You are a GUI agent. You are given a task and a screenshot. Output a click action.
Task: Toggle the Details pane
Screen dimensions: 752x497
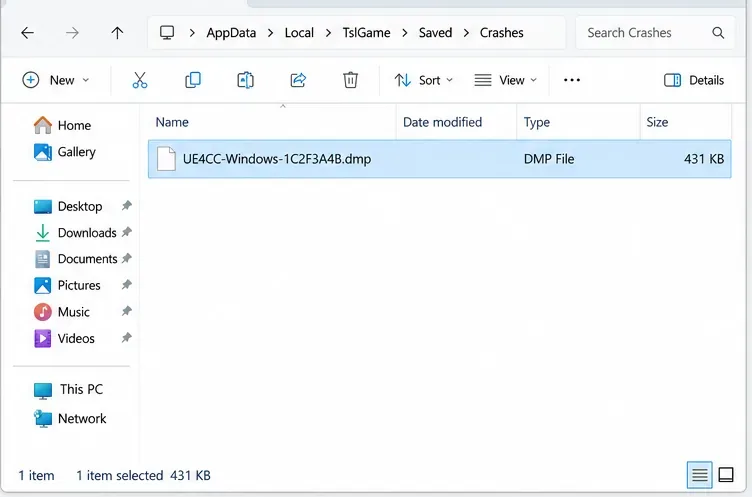point(693,80)
